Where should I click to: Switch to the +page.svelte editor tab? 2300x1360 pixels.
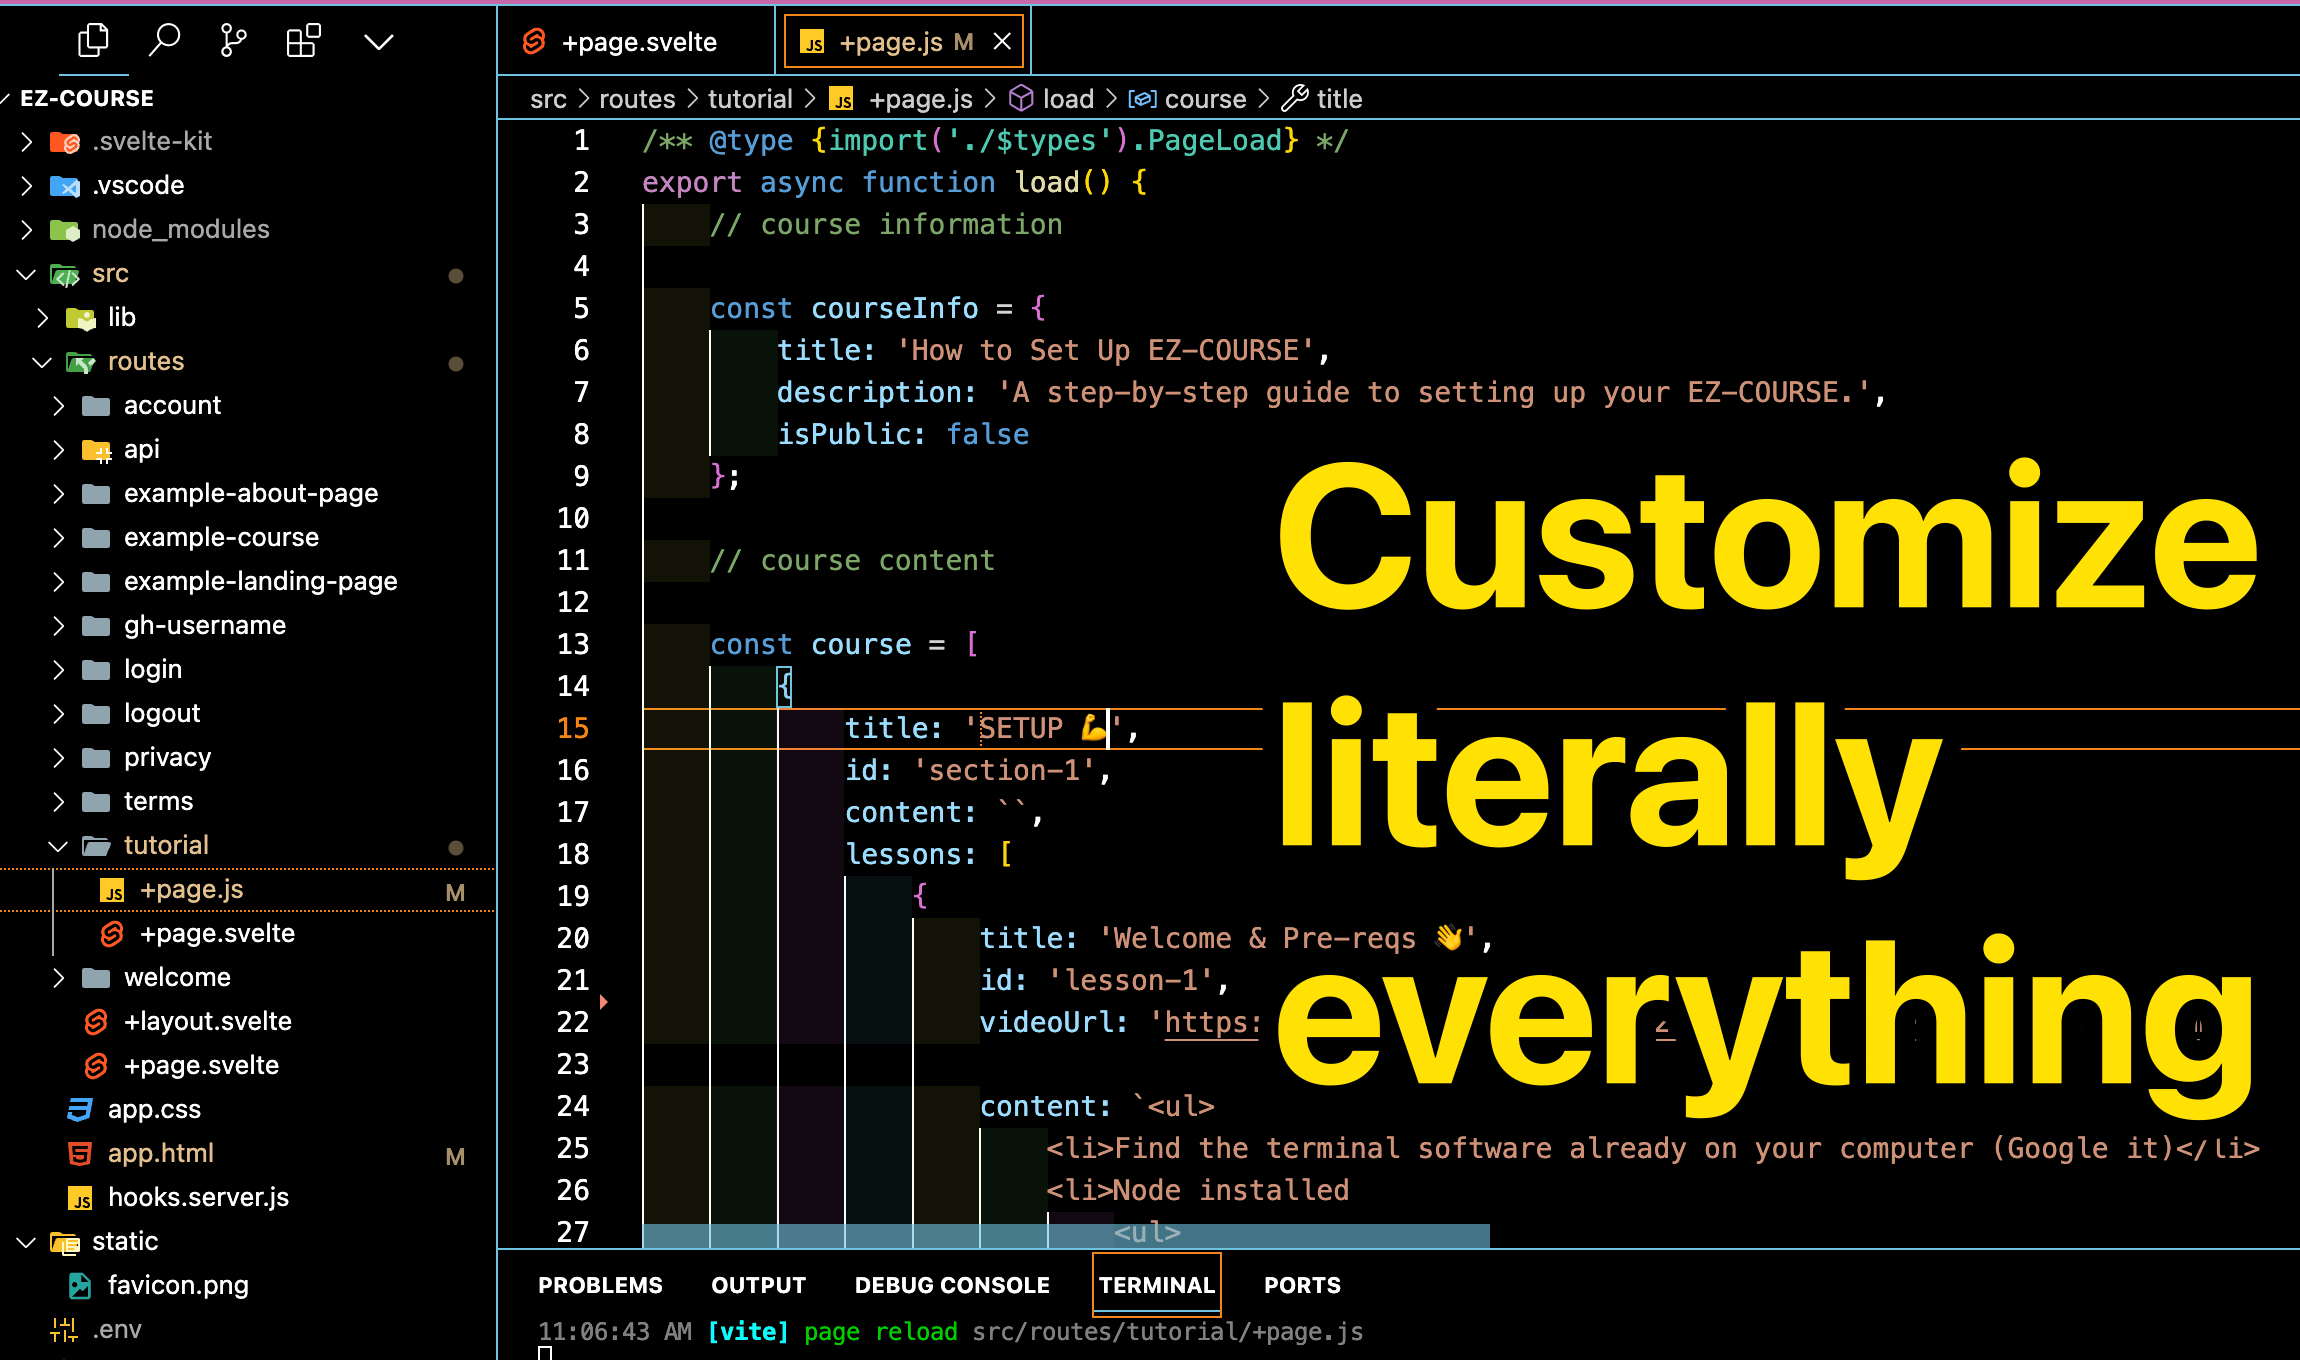point(637,42)
